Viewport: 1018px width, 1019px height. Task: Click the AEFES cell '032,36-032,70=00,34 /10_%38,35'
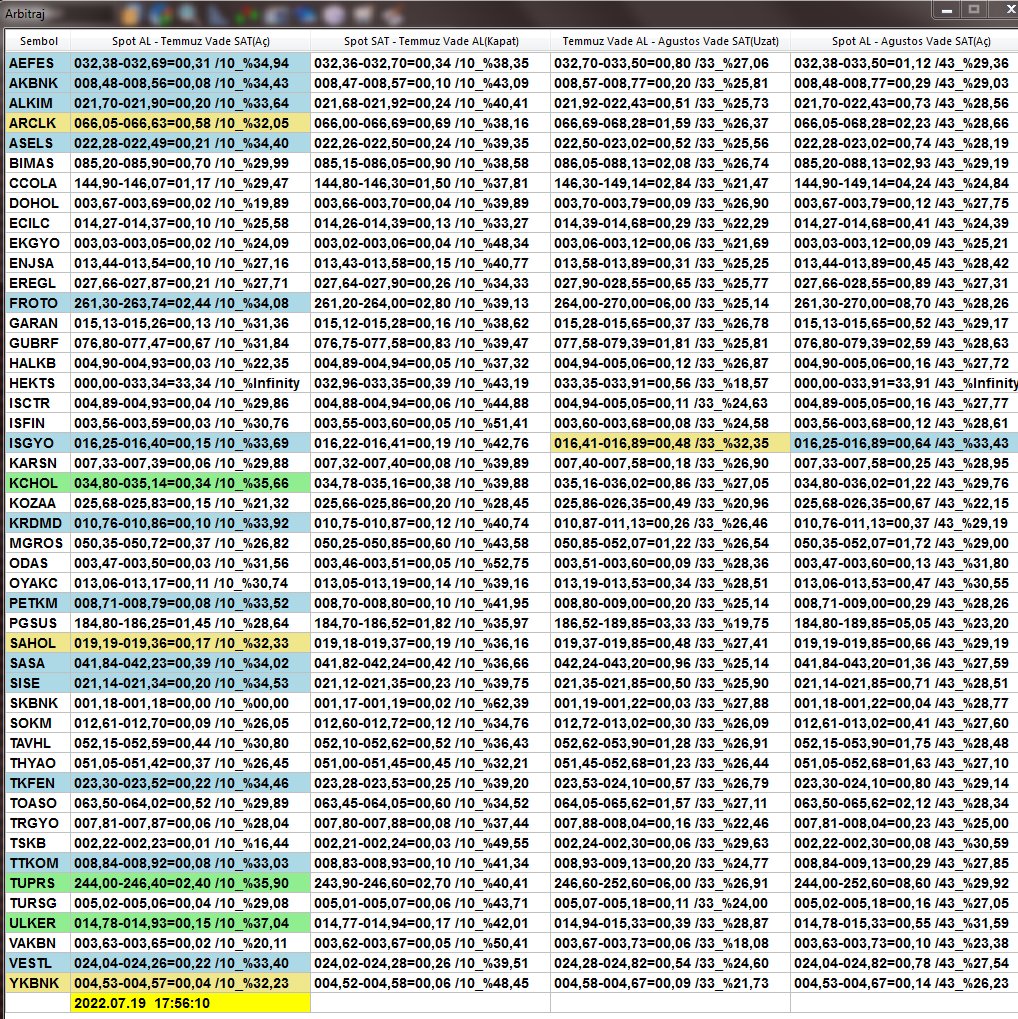click(430, 63)
